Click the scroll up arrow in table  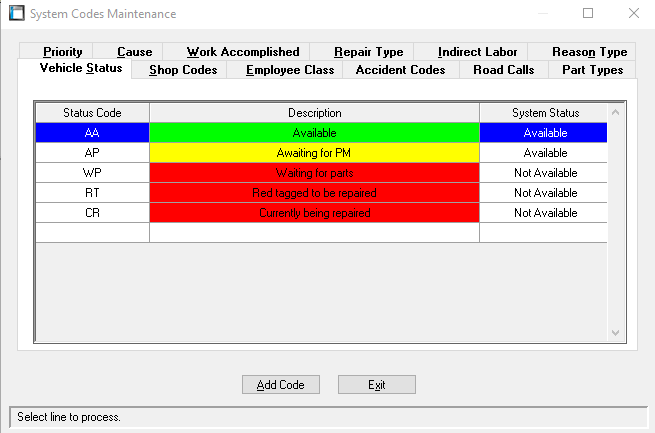[x=615, y=113]
